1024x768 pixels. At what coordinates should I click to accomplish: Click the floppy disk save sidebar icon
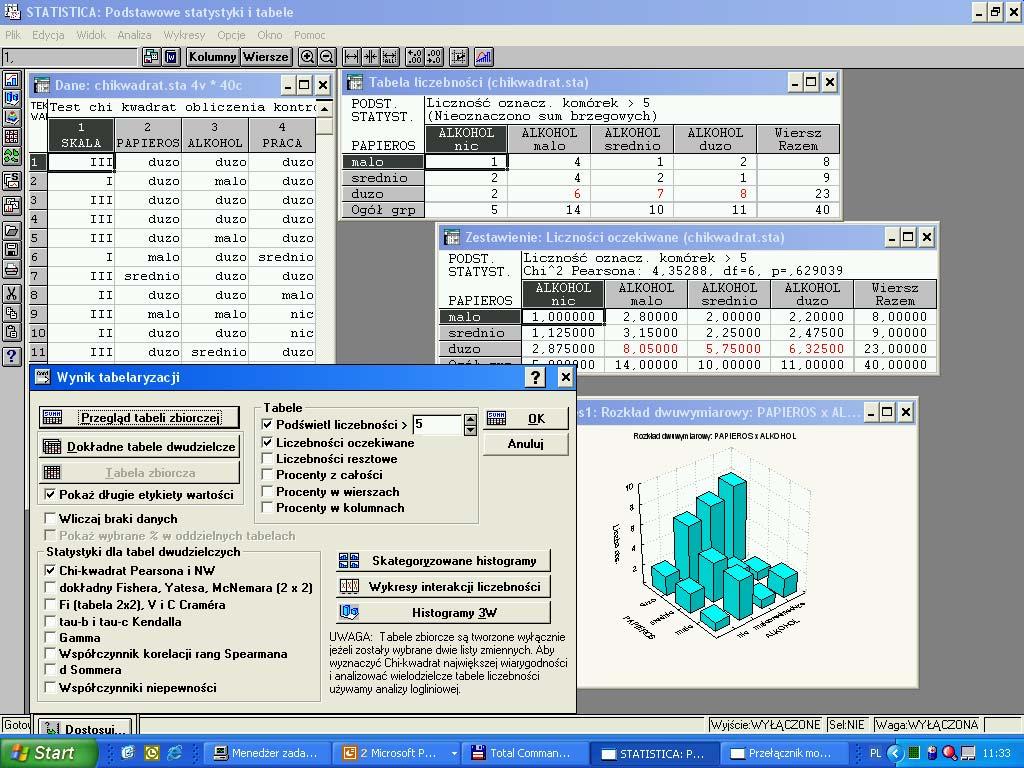pos(12,249)
